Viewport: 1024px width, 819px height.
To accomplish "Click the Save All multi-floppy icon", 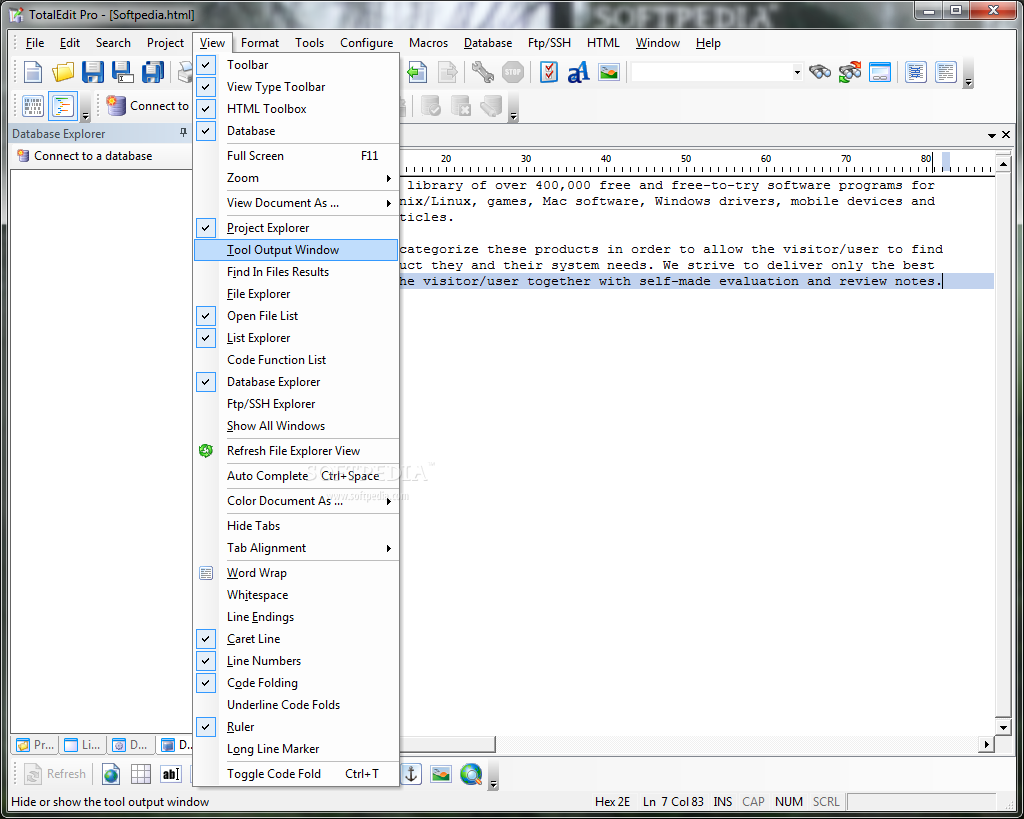I will pyautogui.click(x=153, y=72).
